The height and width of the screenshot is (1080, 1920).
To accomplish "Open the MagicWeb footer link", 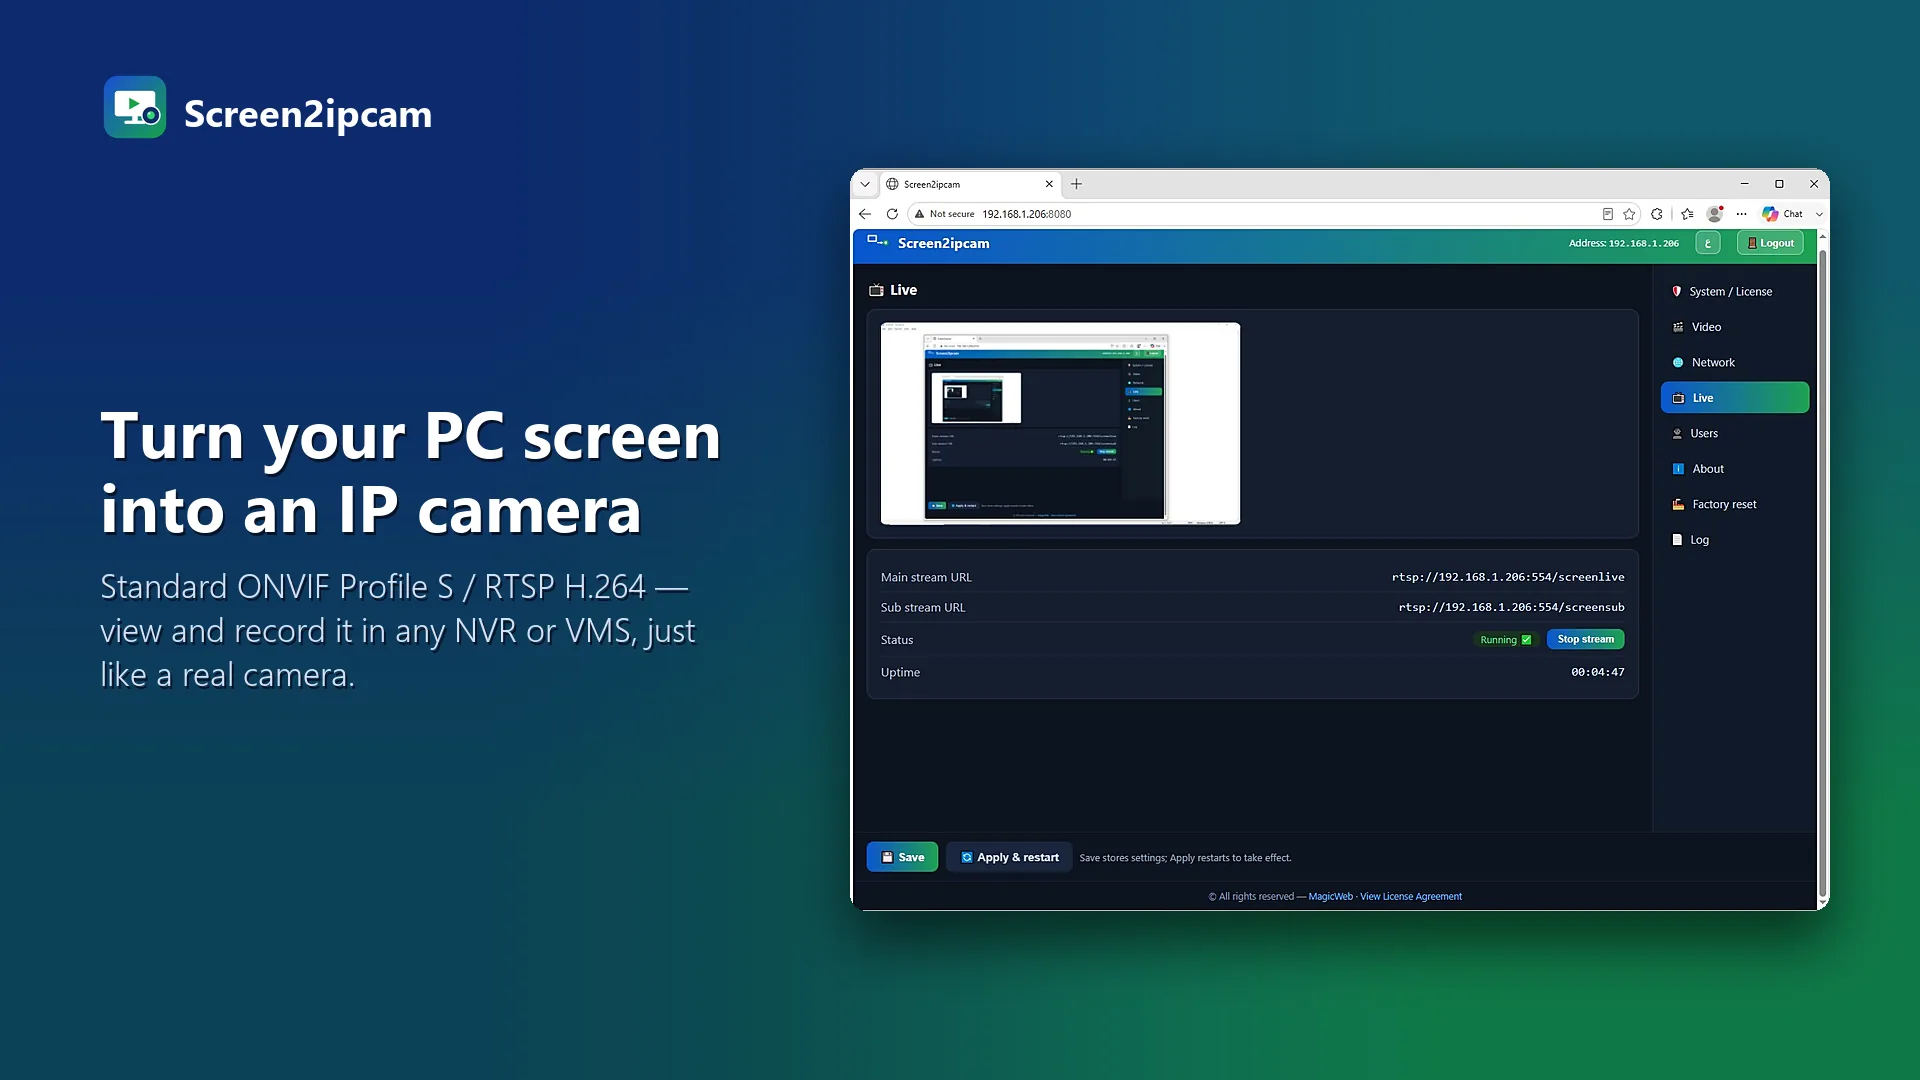I will 1330,897.
